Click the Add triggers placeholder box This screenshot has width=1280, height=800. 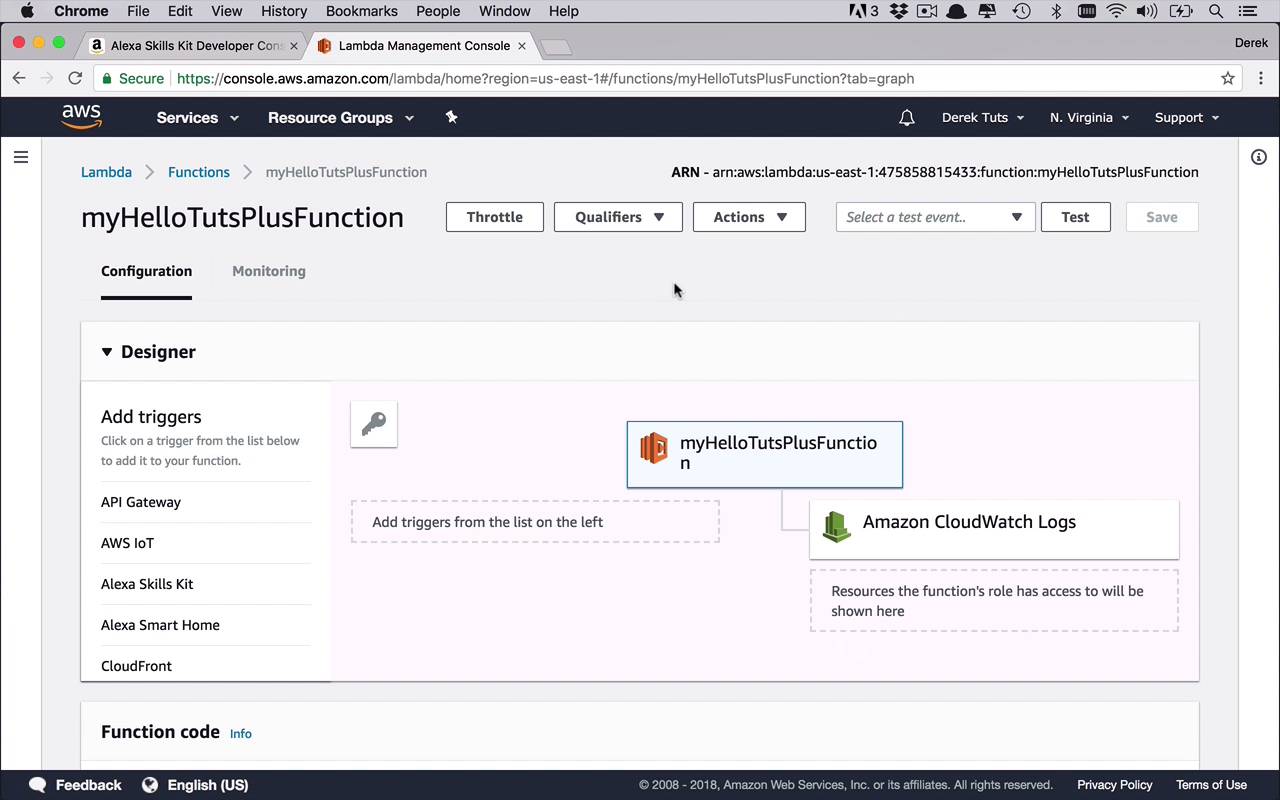click(535, 522)
